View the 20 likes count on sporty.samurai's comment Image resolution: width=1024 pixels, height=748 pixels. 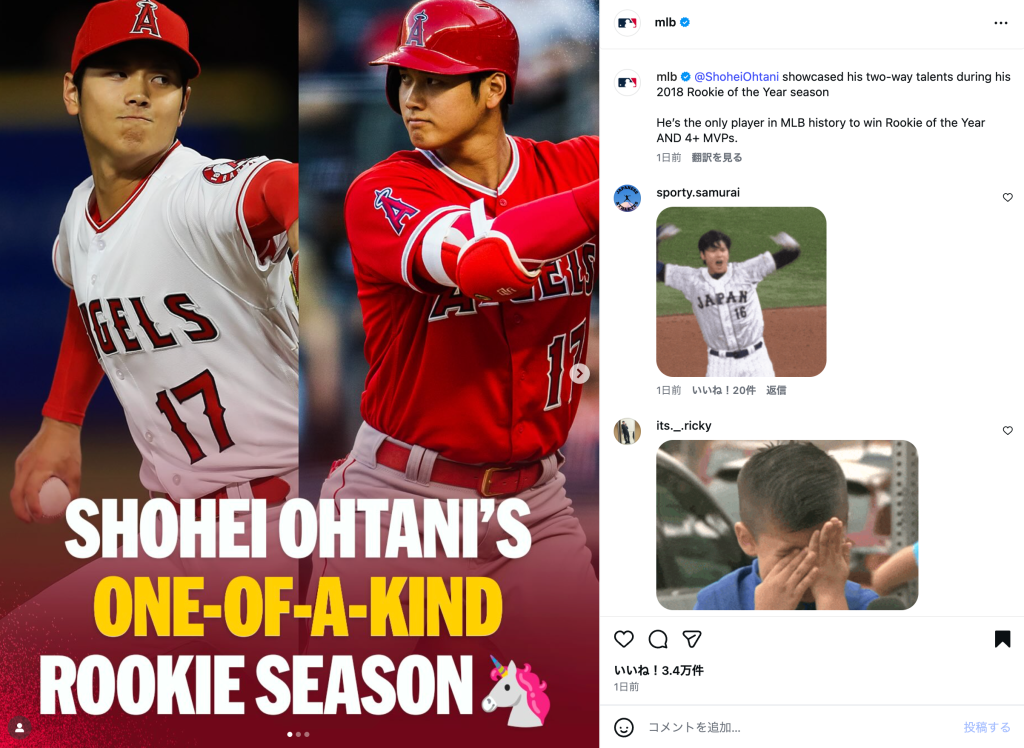click(x=724, y=390)
